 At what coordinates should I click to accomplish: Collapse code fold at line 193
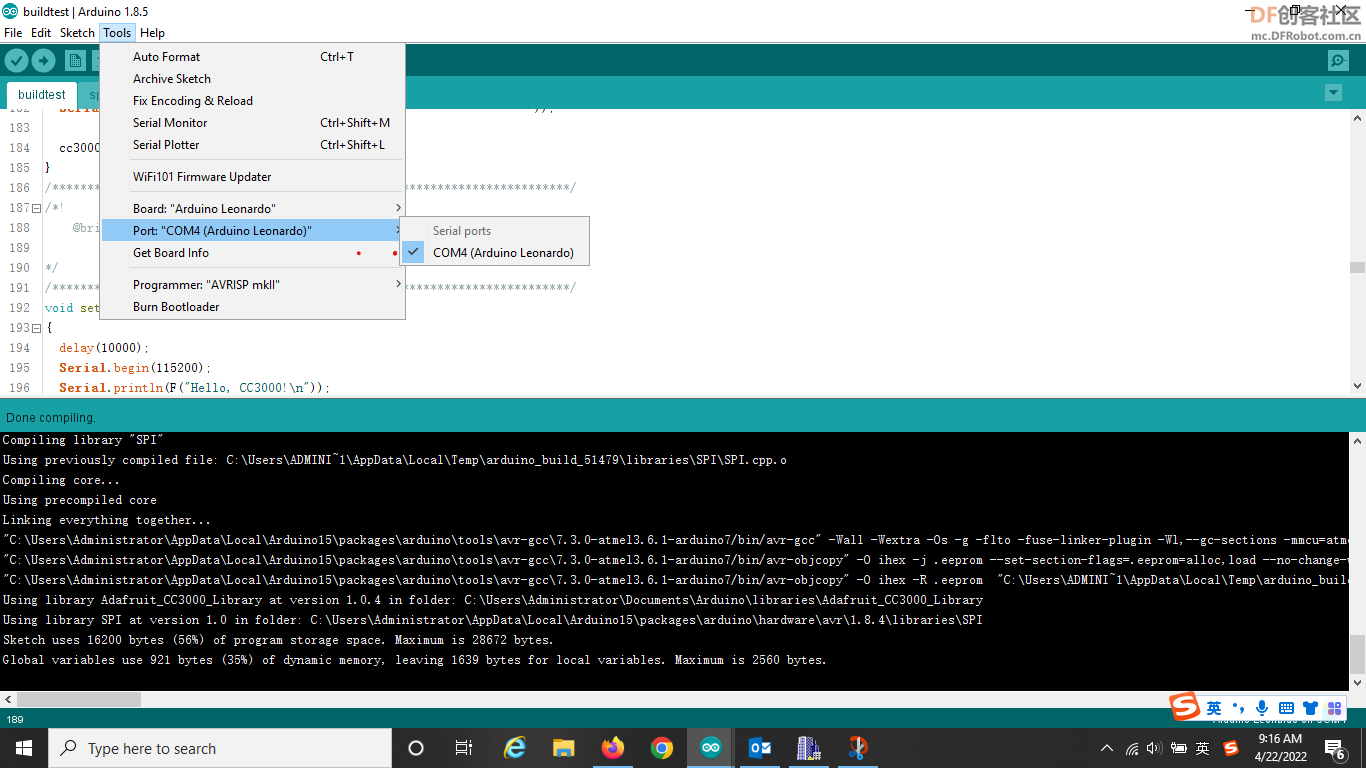36,328
